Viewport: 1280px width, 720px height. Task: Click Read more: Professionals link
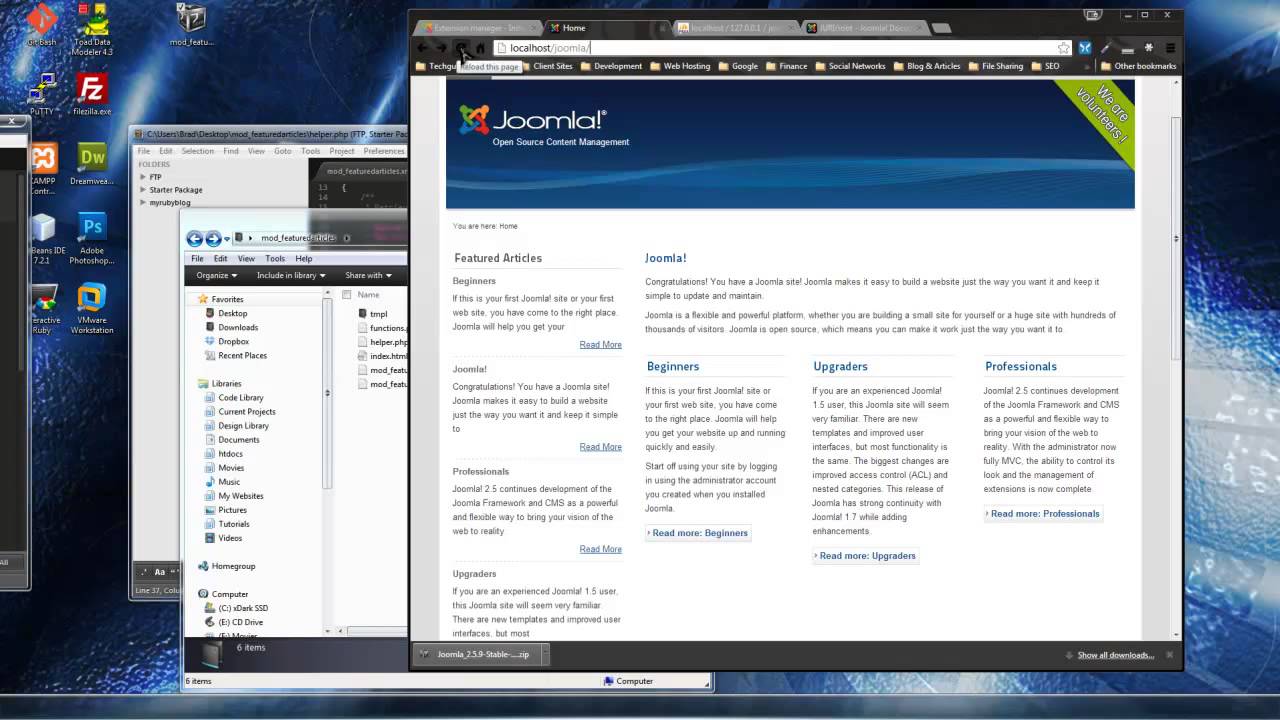(x=1044, y=514)
